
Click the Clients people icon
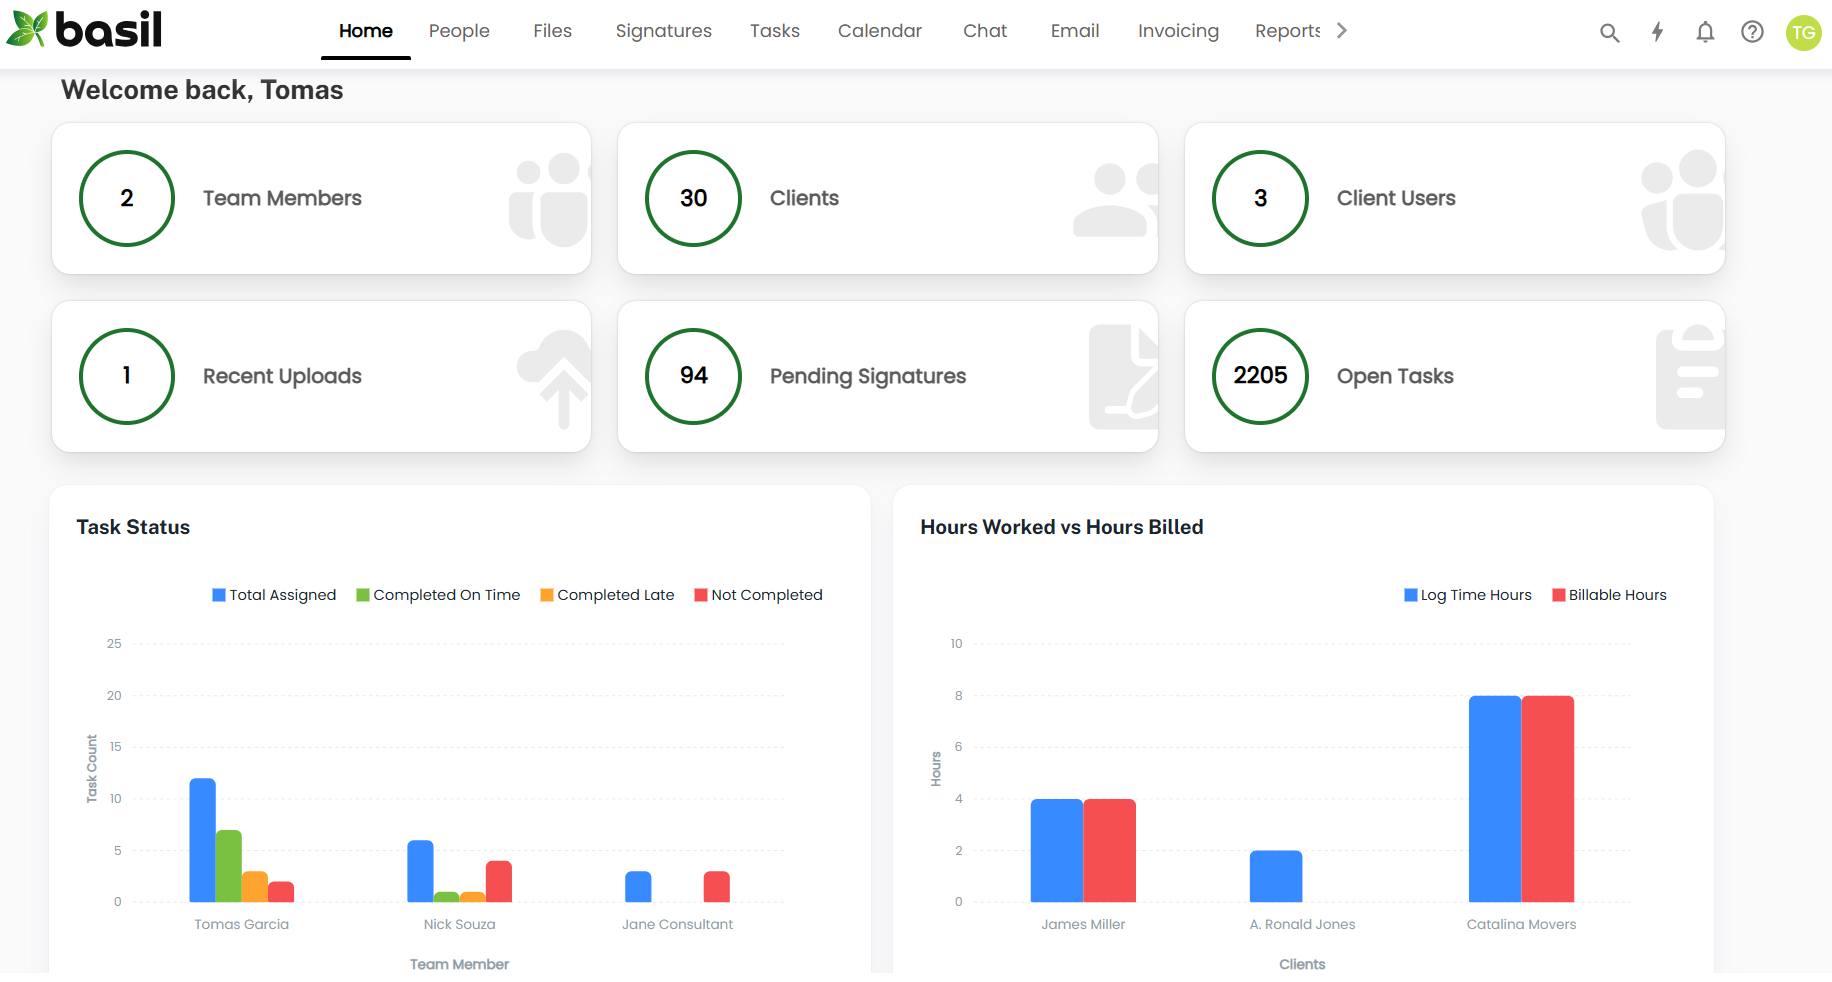(x=1115, y=200)
